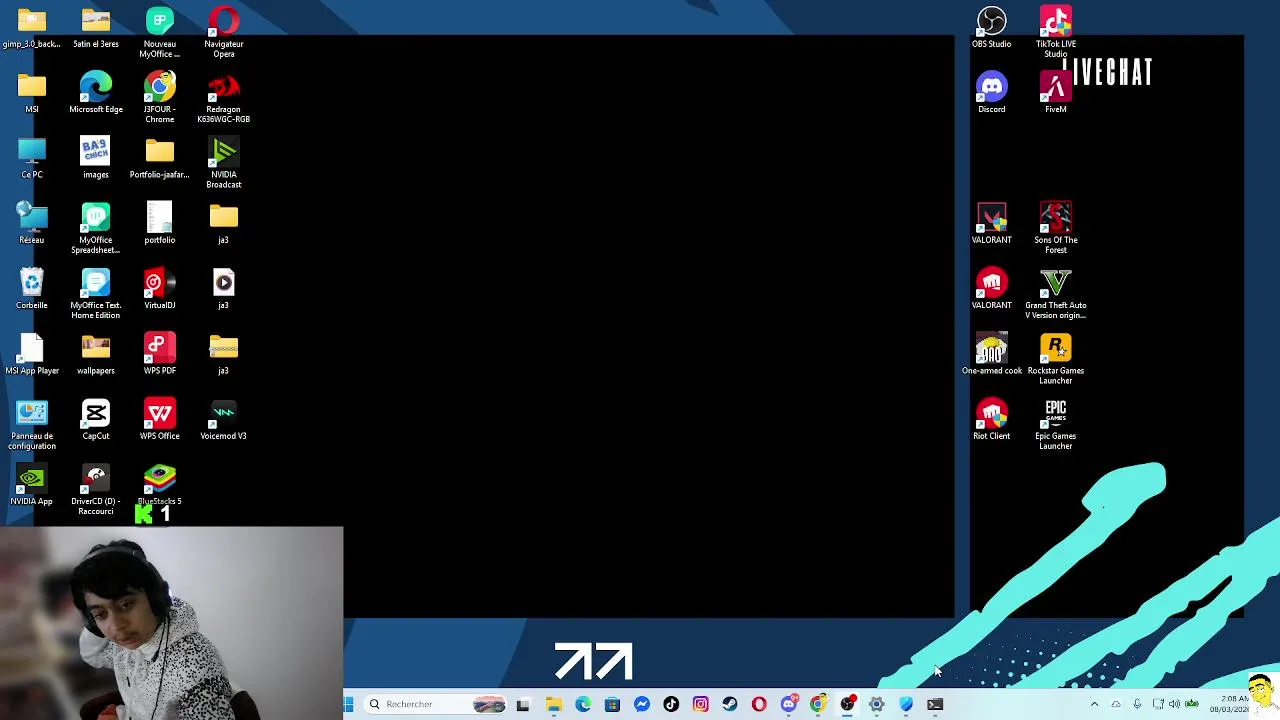Open File Explorer from the taskbar
Image resolution: width=1280 pixels, height=720 pixels.
(x=553, y=704)
